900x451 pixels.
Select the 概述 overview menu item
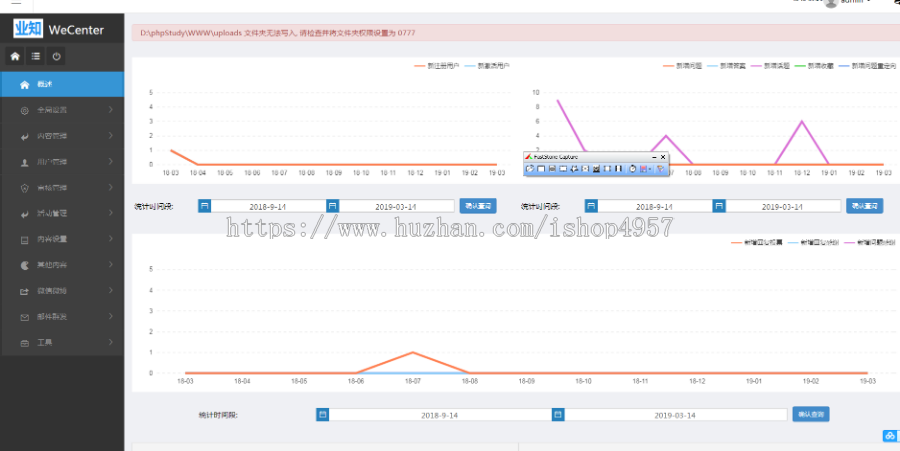pos(62,84)
